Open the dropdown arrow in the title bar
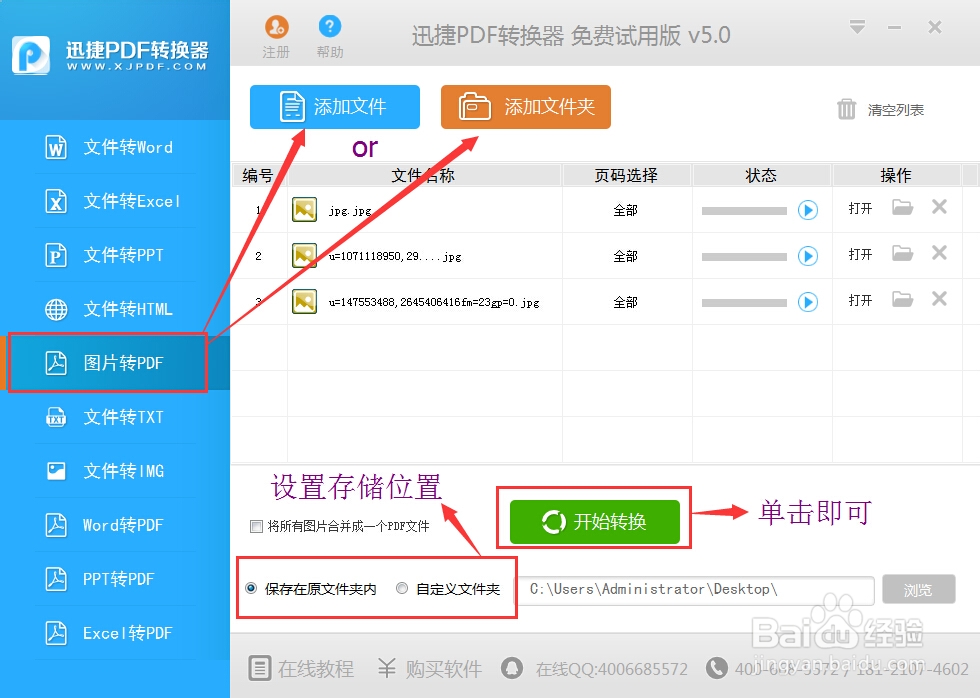This screenshot has height=698, width=980. click(x=858, y=27)
